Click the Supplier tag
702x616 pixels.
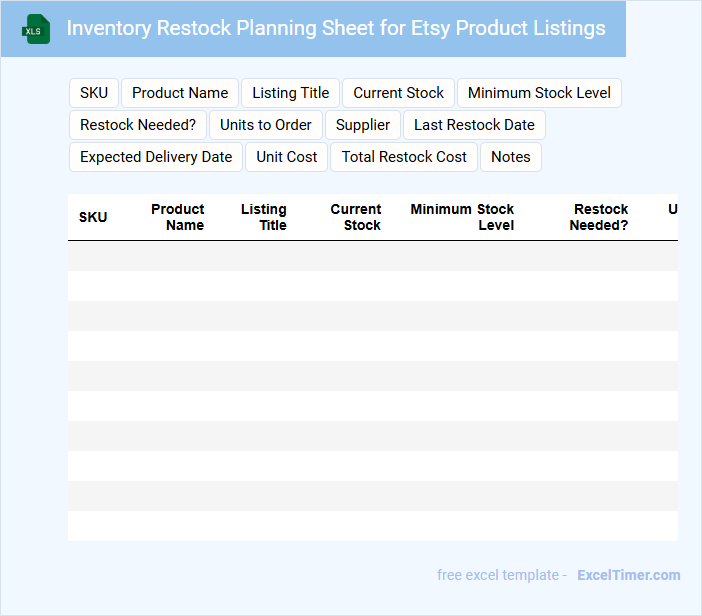(x=363, y=125)
